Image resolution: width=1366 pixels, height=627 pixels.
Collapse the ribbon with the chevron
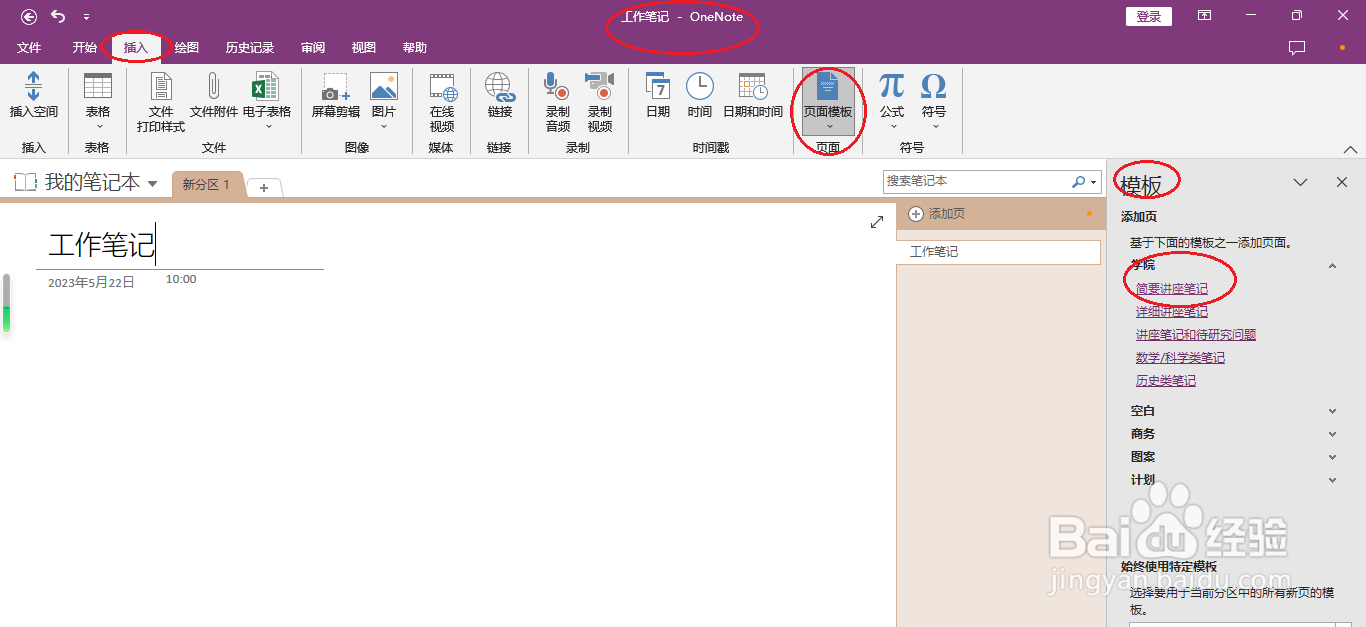pyautogui.click(x=1351, y=149)
